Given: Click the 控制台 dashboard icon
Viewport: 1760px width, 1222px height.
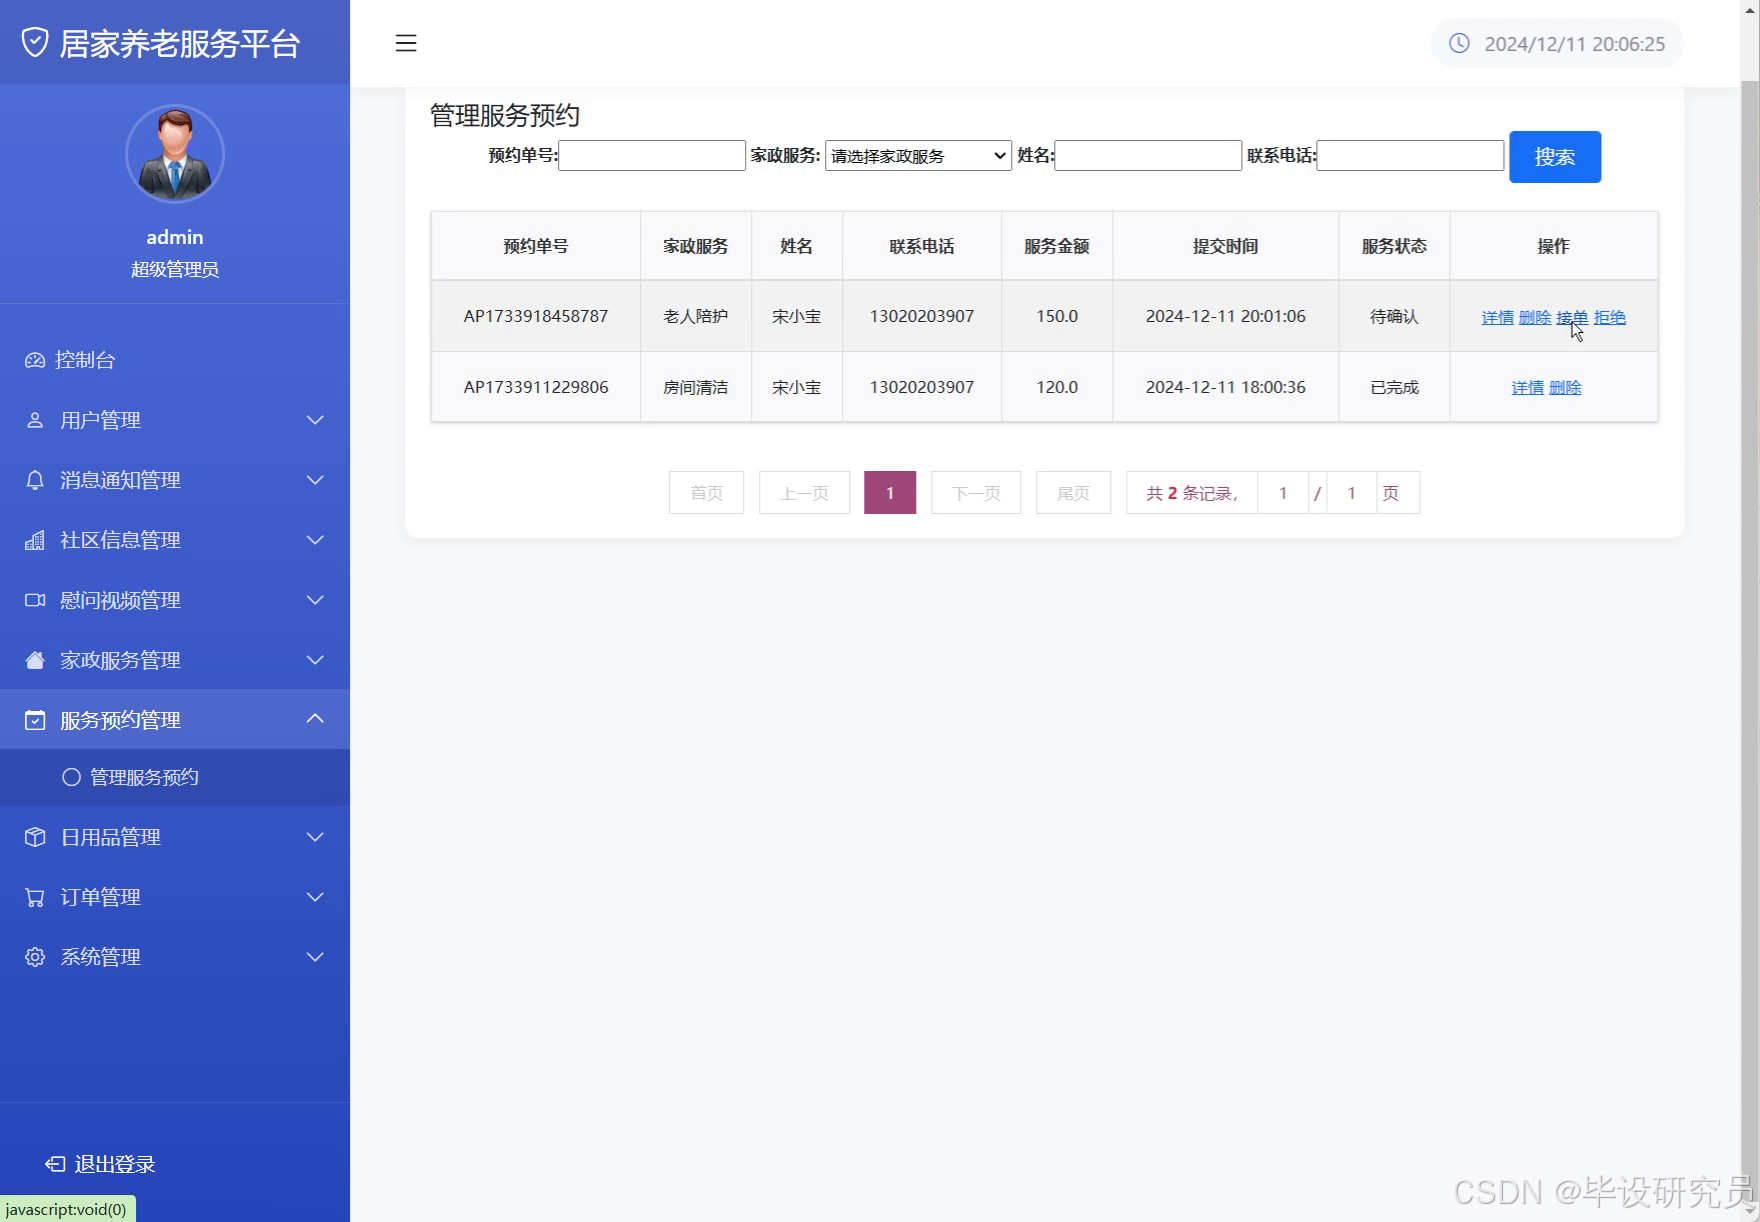Looking at the screenshot, I should point(35,360).
